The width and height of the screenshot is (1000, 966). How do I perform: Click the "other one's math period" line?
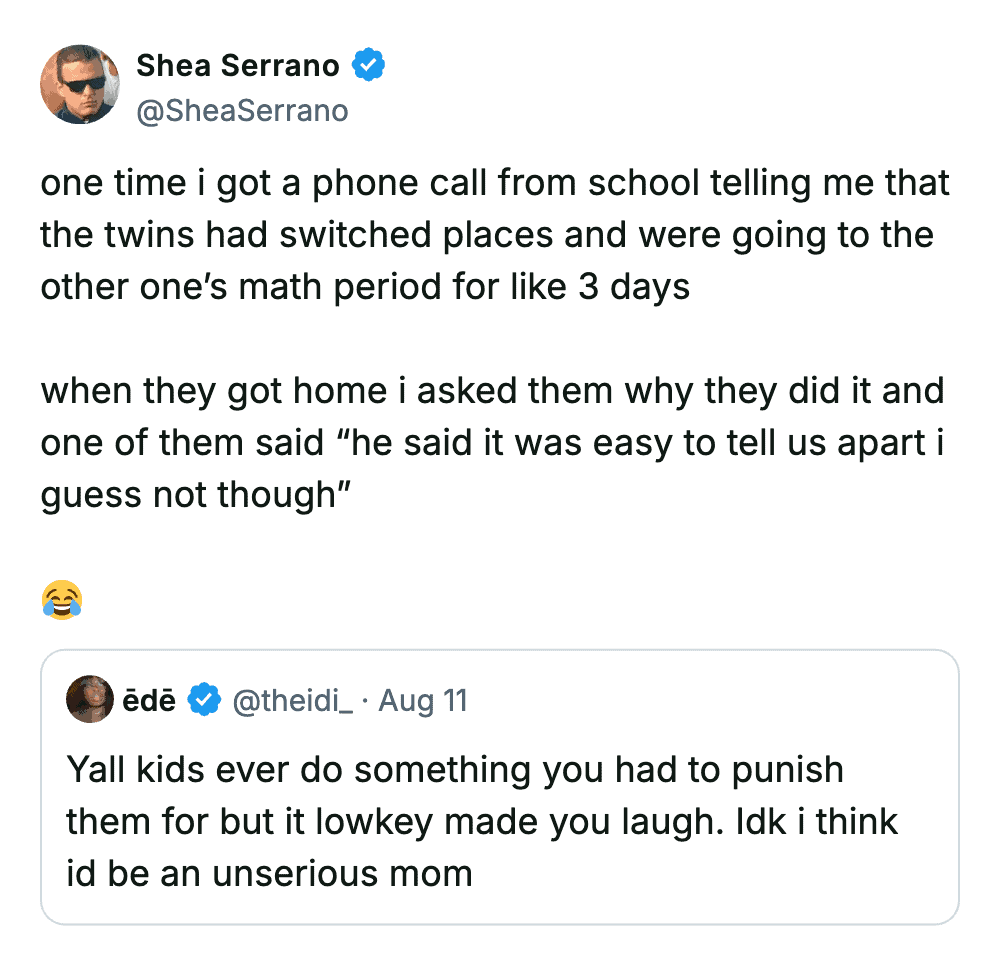tap(365, 288)
